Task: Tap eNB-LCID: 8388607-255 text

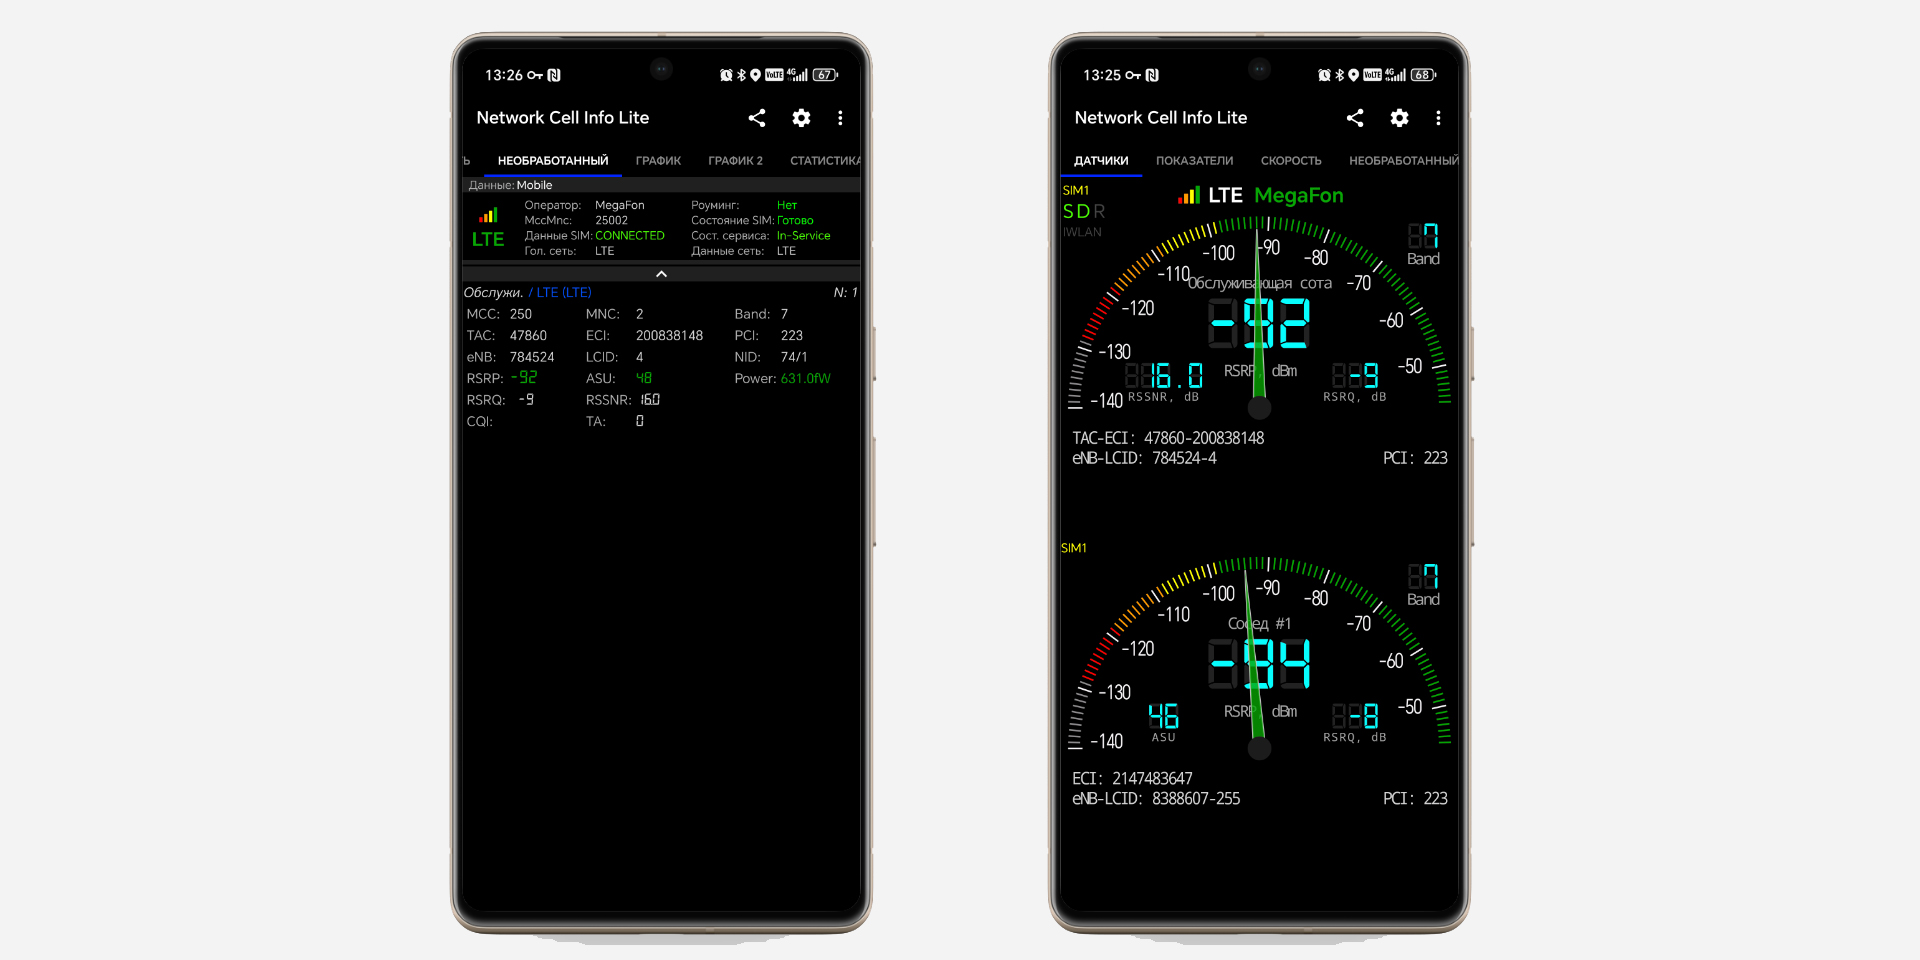Action: (x=1156, y=799)
